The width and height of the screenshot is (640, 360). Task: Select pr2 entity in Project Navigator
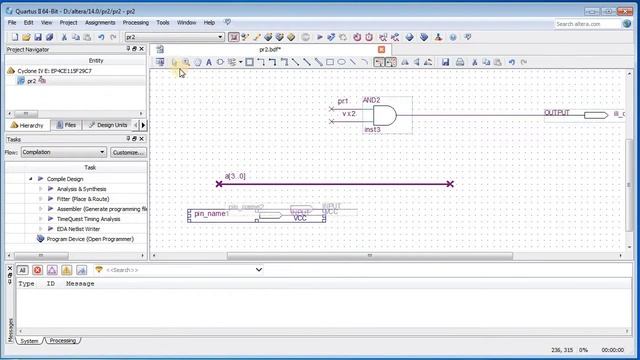pyautogui.click(x=31, y=81)
